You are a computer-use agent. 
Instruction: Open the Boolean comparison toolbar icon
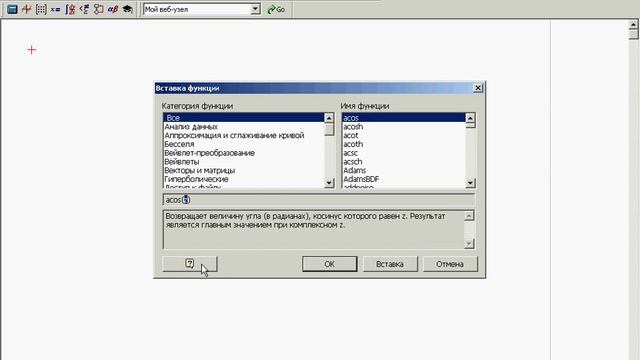point(84,9)
